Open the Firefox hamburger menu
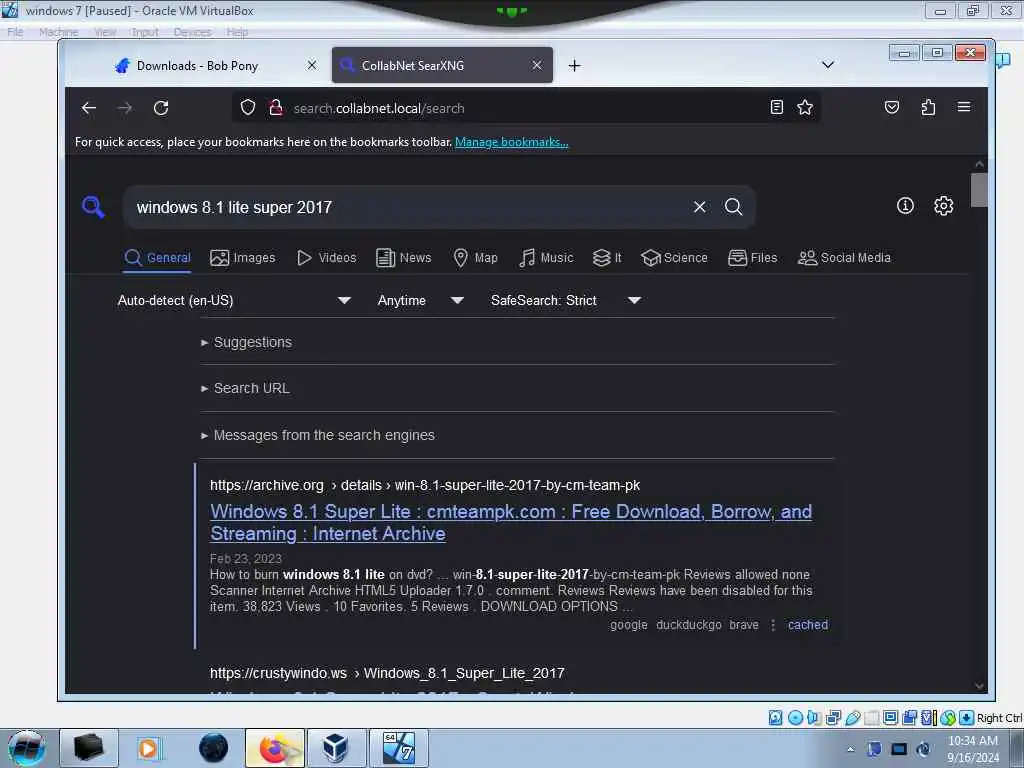The width and height of the screenshot is (1024, 768). pyautogui.click(x=964, y=107)
